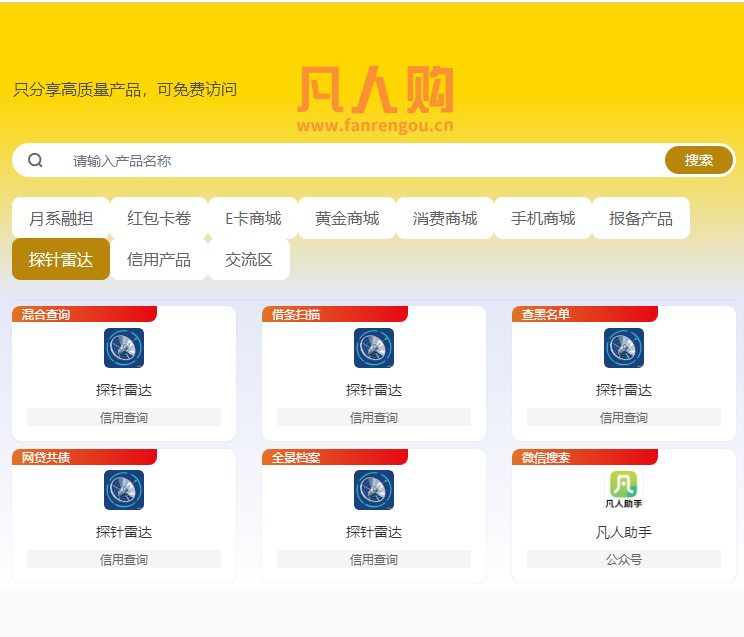Click 探针雷达 title in 借条扫描 card
Screen dimensions: 744x637
[x=374, y=390]
